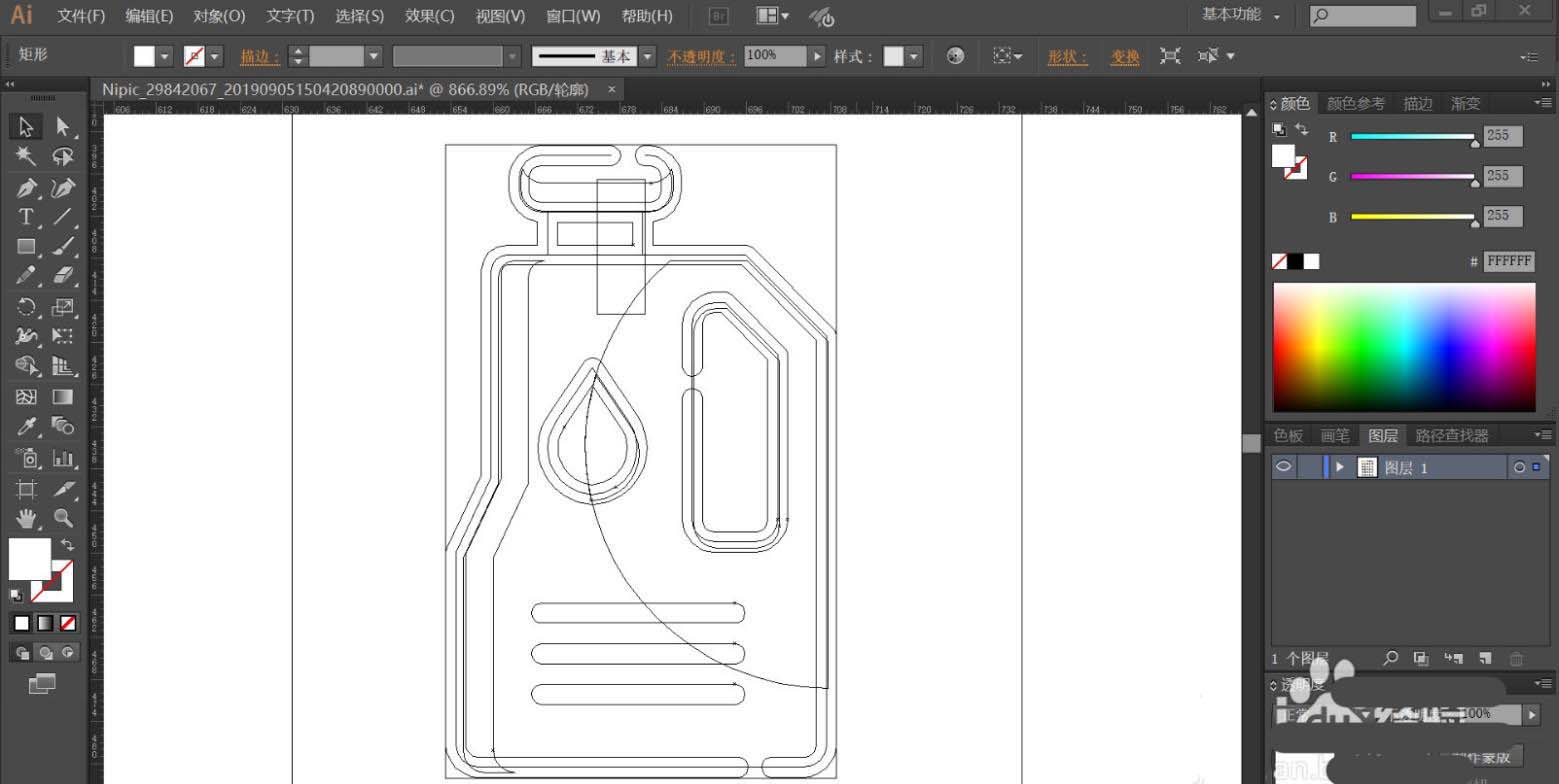Viewport: 1559px width, 784px height.
Task: Open the 基本 brush definition dropdown
Action: coord(648,56)
